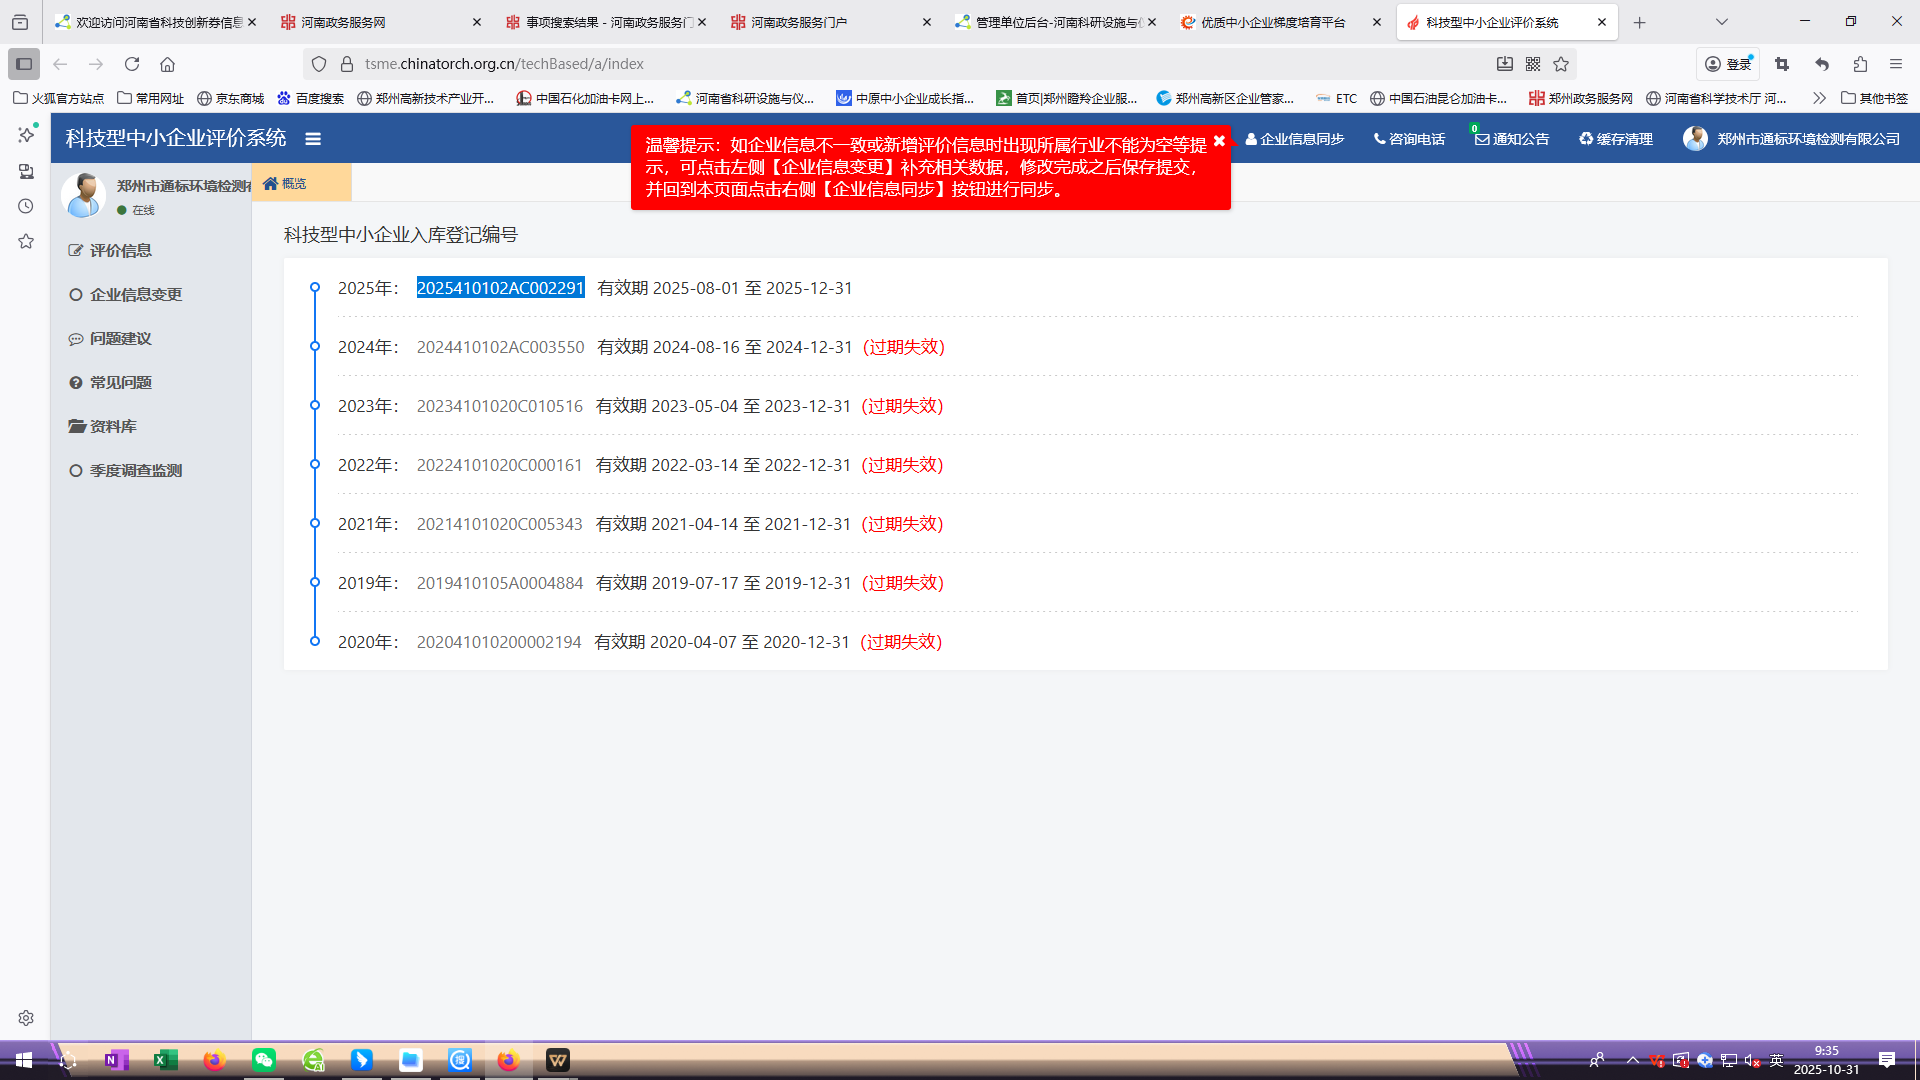
Task: Open user avatar menu at top right
Action: pos(1694,139)
